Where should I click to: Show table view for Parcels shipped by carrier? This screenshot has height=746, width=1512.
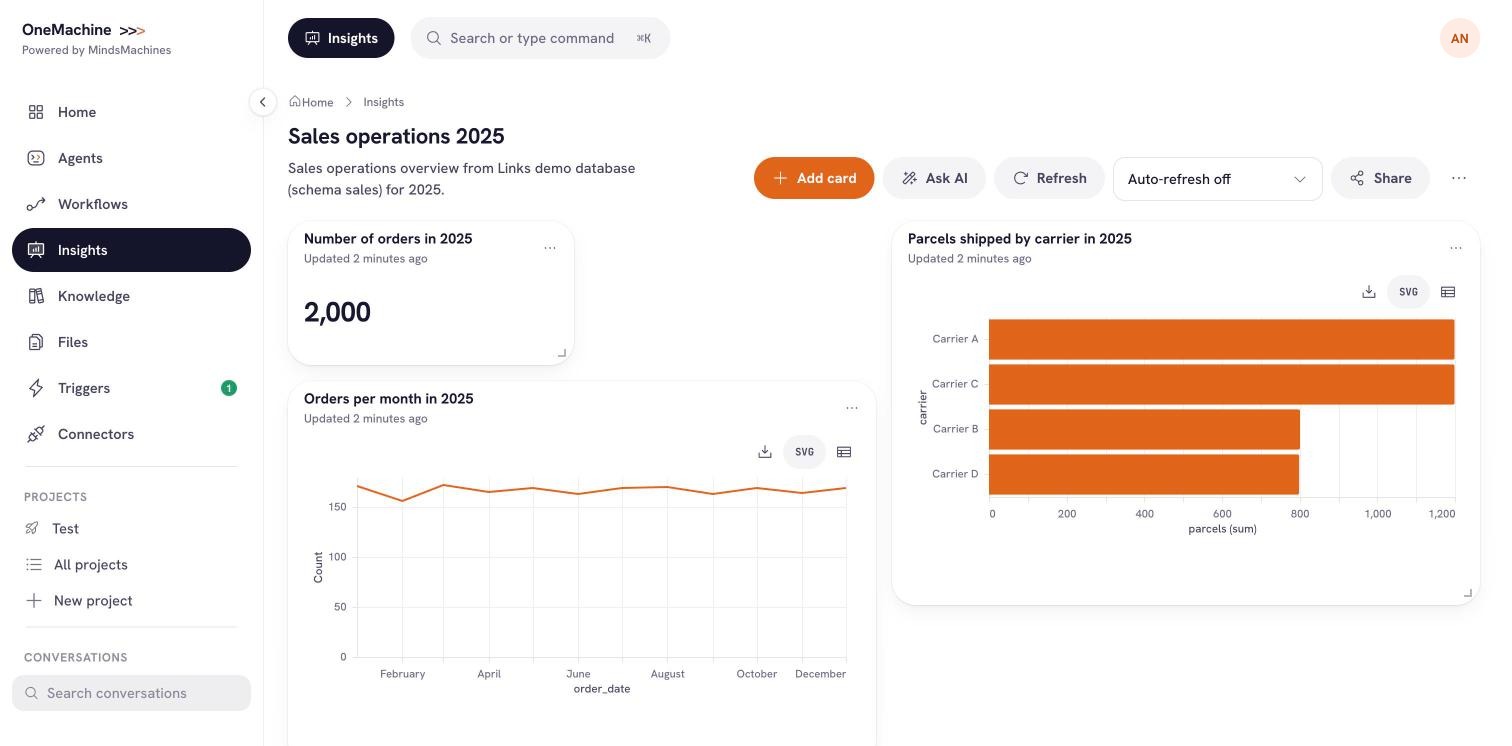(x=1448, y=292)
